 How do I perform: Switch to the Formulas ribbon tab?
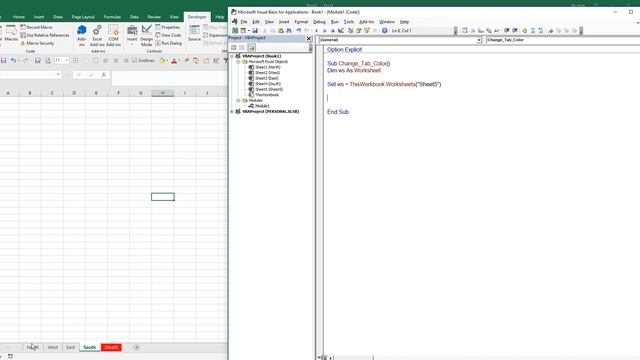coord(112,17)
